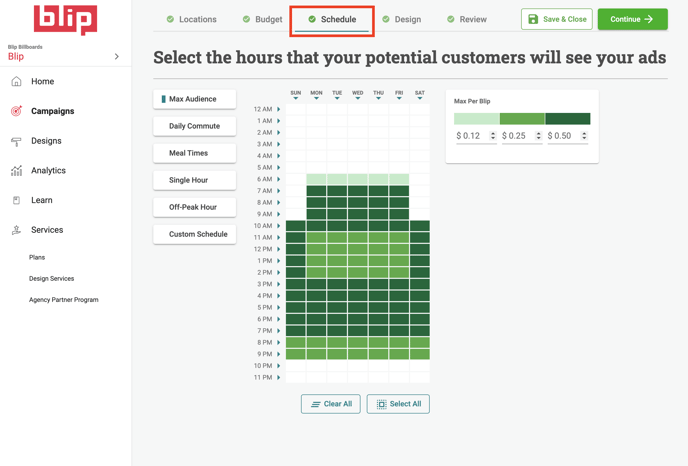Open Design Services link

(51, 278)
